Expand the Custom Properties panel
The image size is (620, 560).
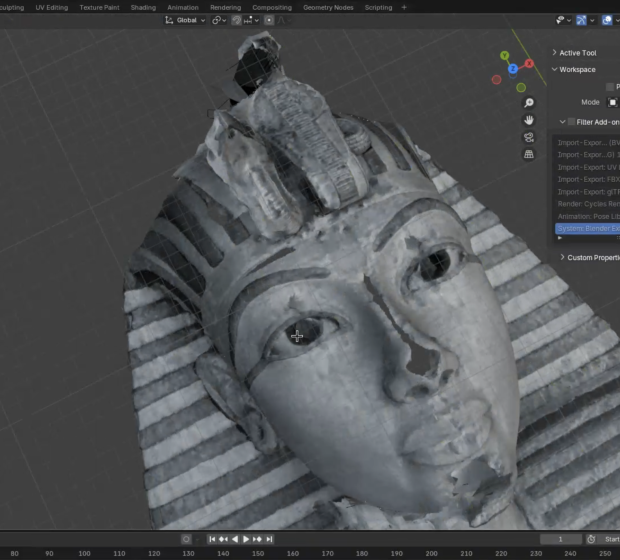[562, 257]
